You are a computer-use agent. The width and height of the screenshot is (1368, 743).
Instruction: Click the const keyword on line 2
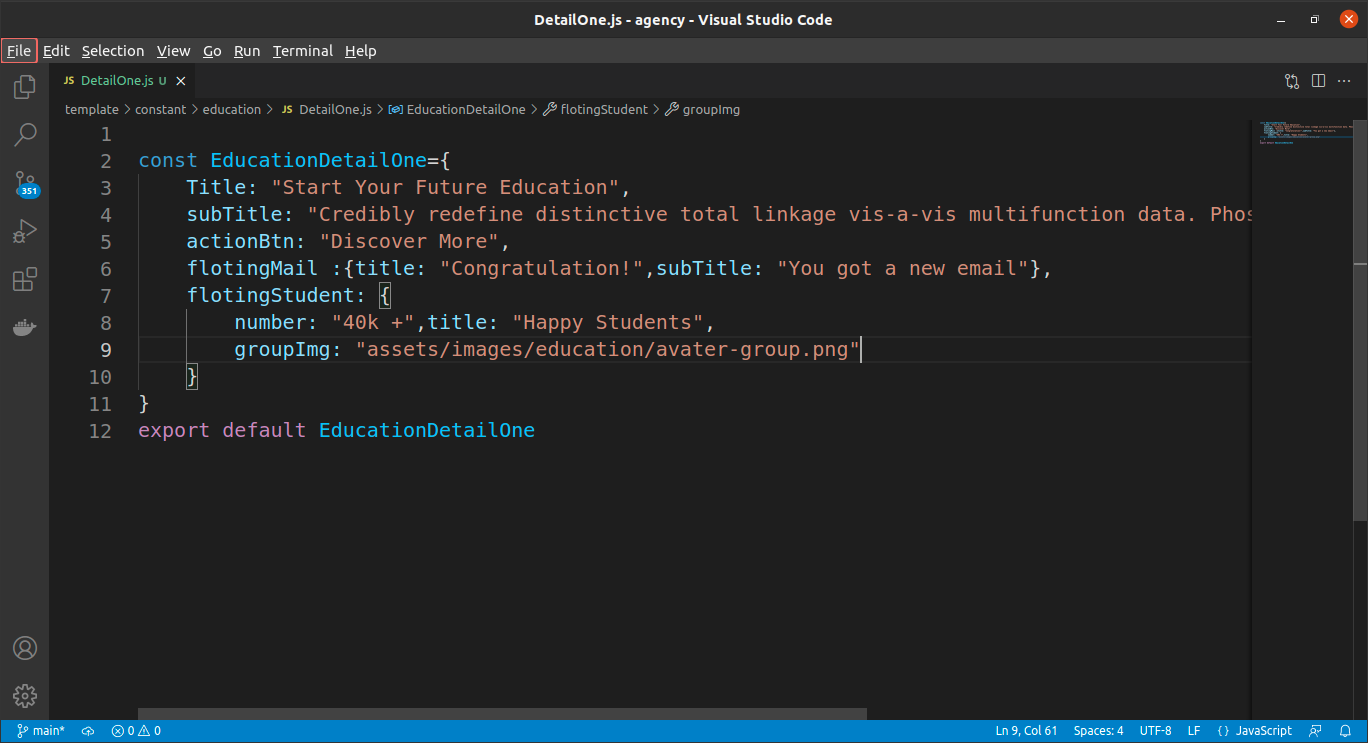pos(168,161)
